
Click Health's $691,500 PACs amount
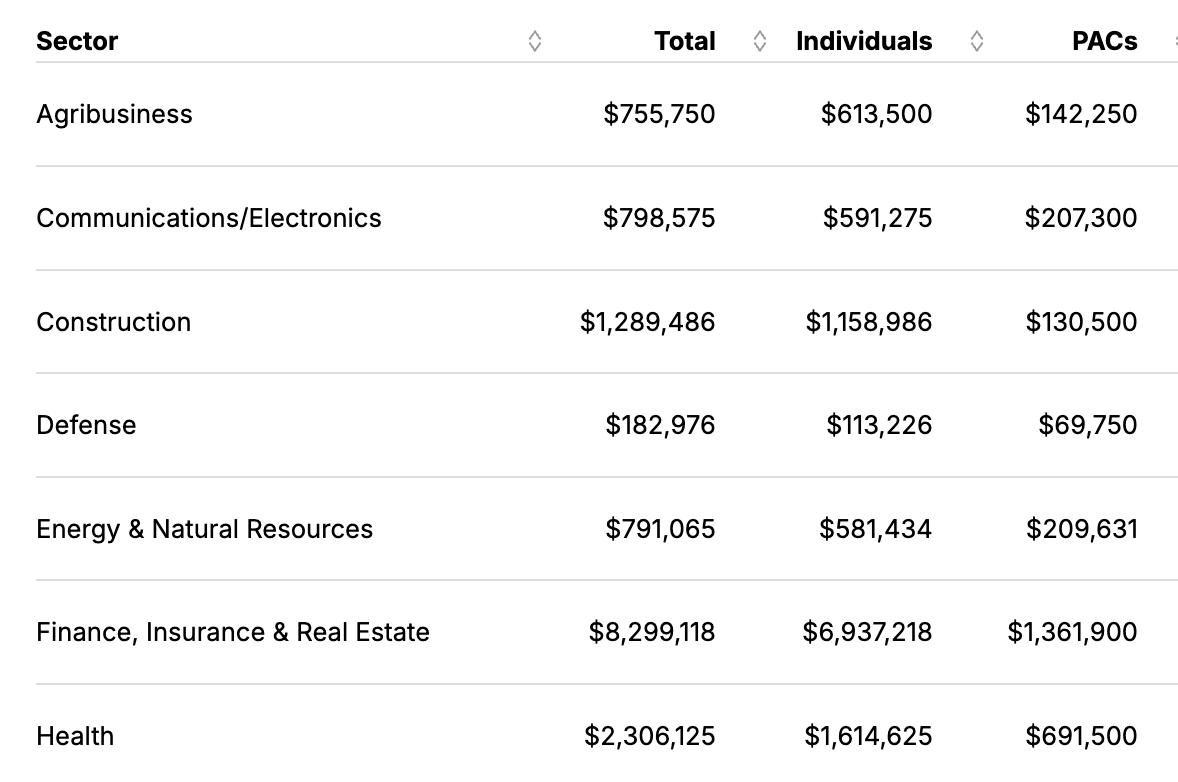tap(1081, 737)
